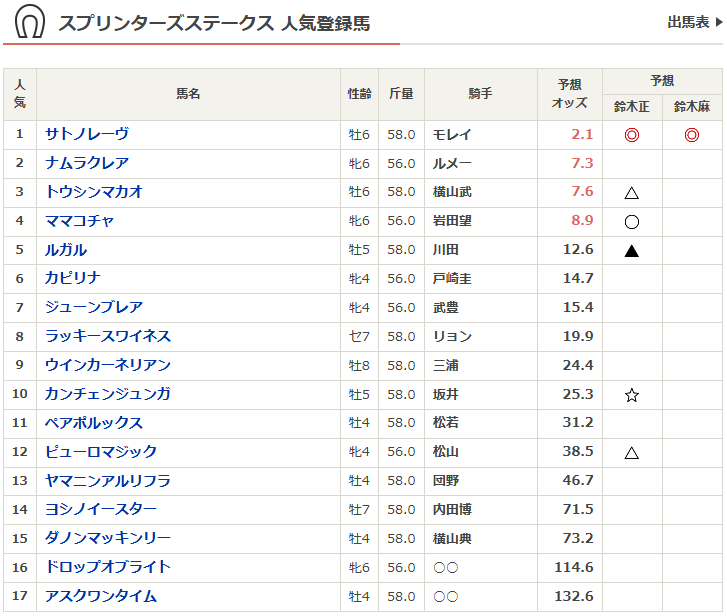Viewport: 727px width, 616px height.
Task: Select horse ラッキースワイネス
Action: (108, 336)
